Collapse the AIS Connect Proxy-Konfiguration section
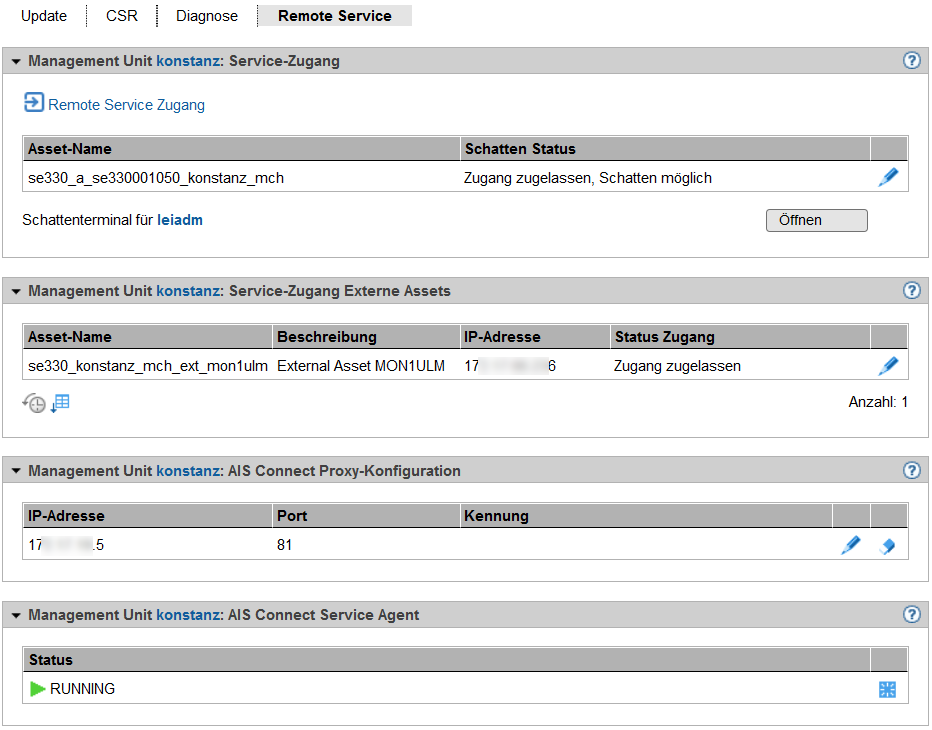Viewport: 932px width, 730px height. pos(16,471)
